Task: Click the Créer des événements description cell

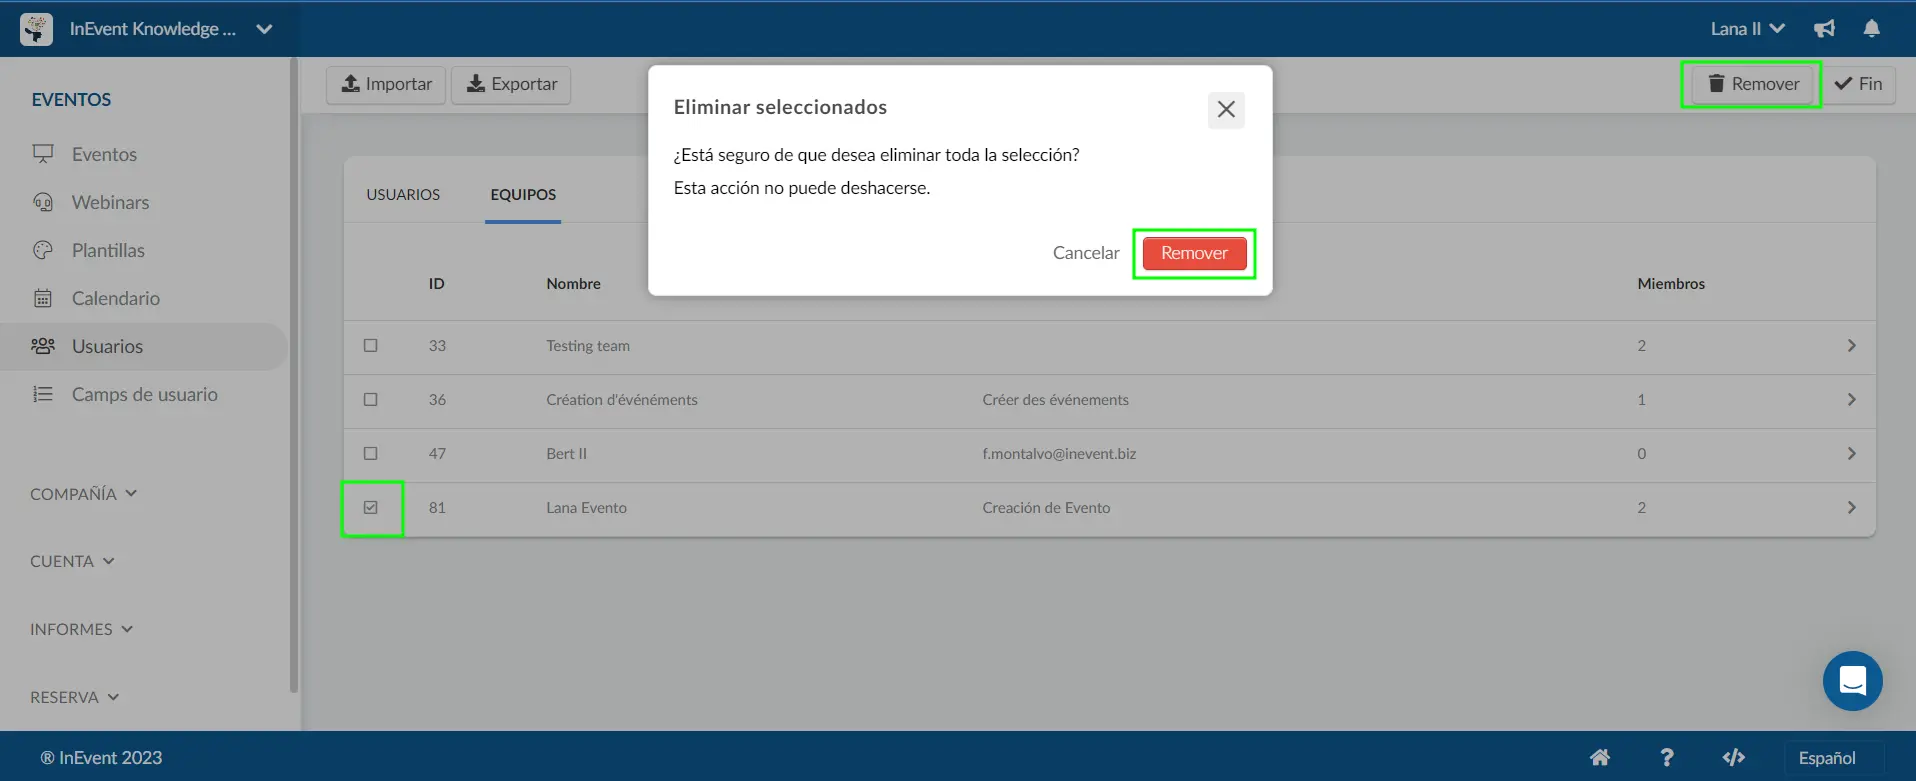Action: (1055, 399)
